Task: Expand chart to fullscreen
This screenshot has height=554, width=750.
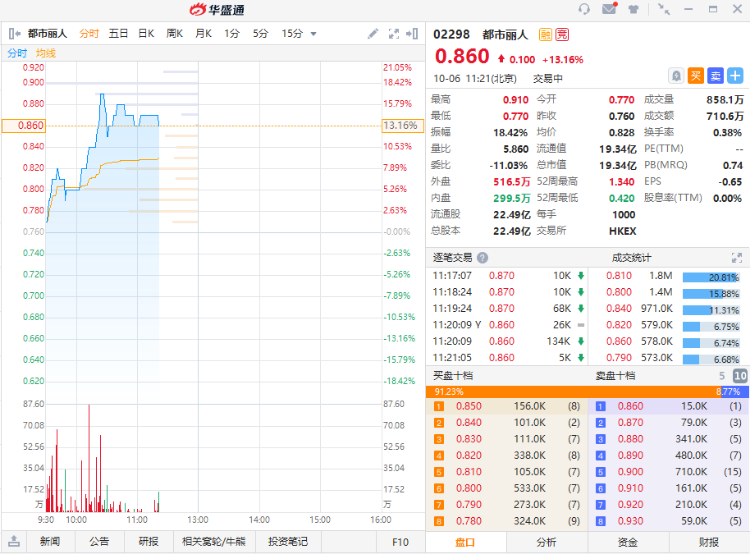Action: 394,33
